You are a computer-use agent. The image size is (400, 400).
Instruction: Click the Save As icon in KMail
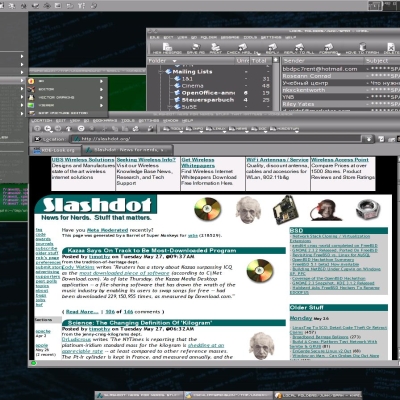coord(196,47)
